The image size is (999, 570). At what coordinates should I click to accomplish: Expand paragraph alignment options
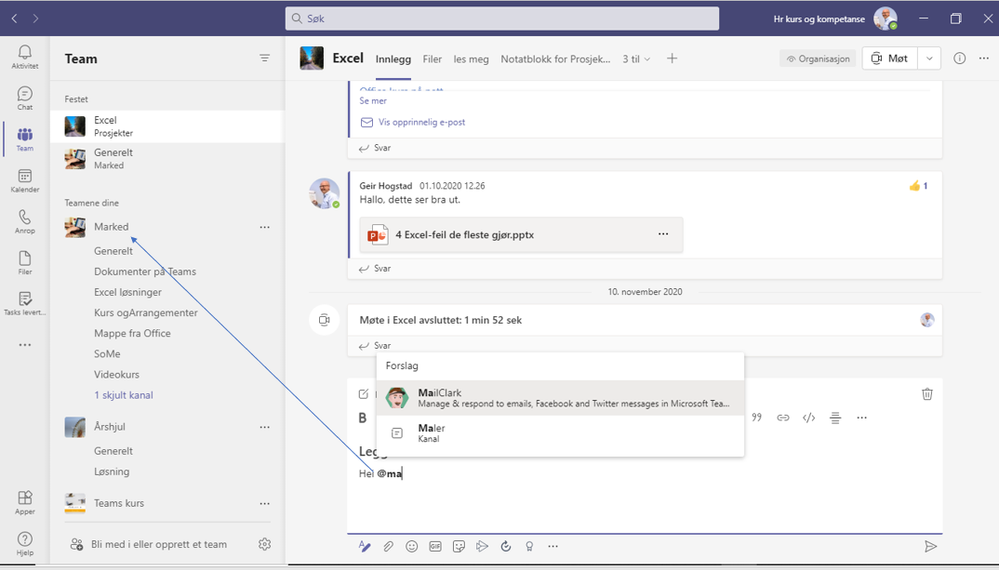point(835,417)
